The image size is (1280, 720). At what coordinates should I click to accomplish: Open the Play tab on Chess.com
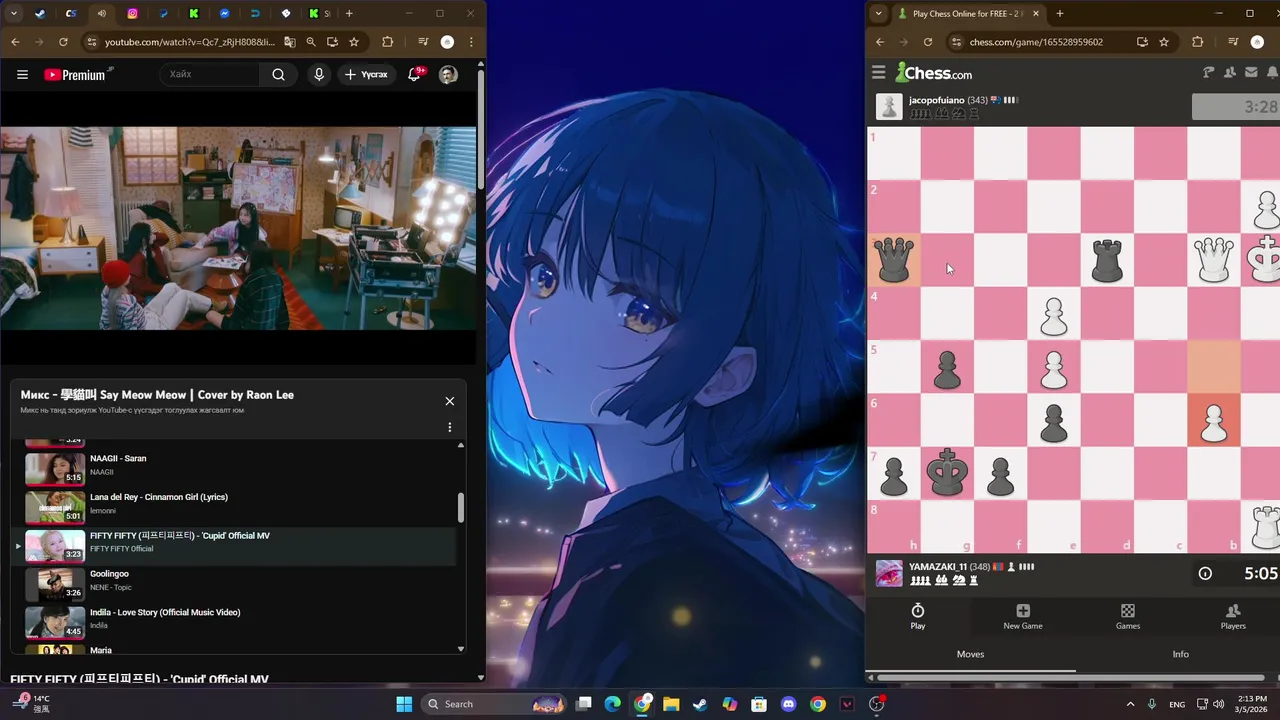coord(918,616)
